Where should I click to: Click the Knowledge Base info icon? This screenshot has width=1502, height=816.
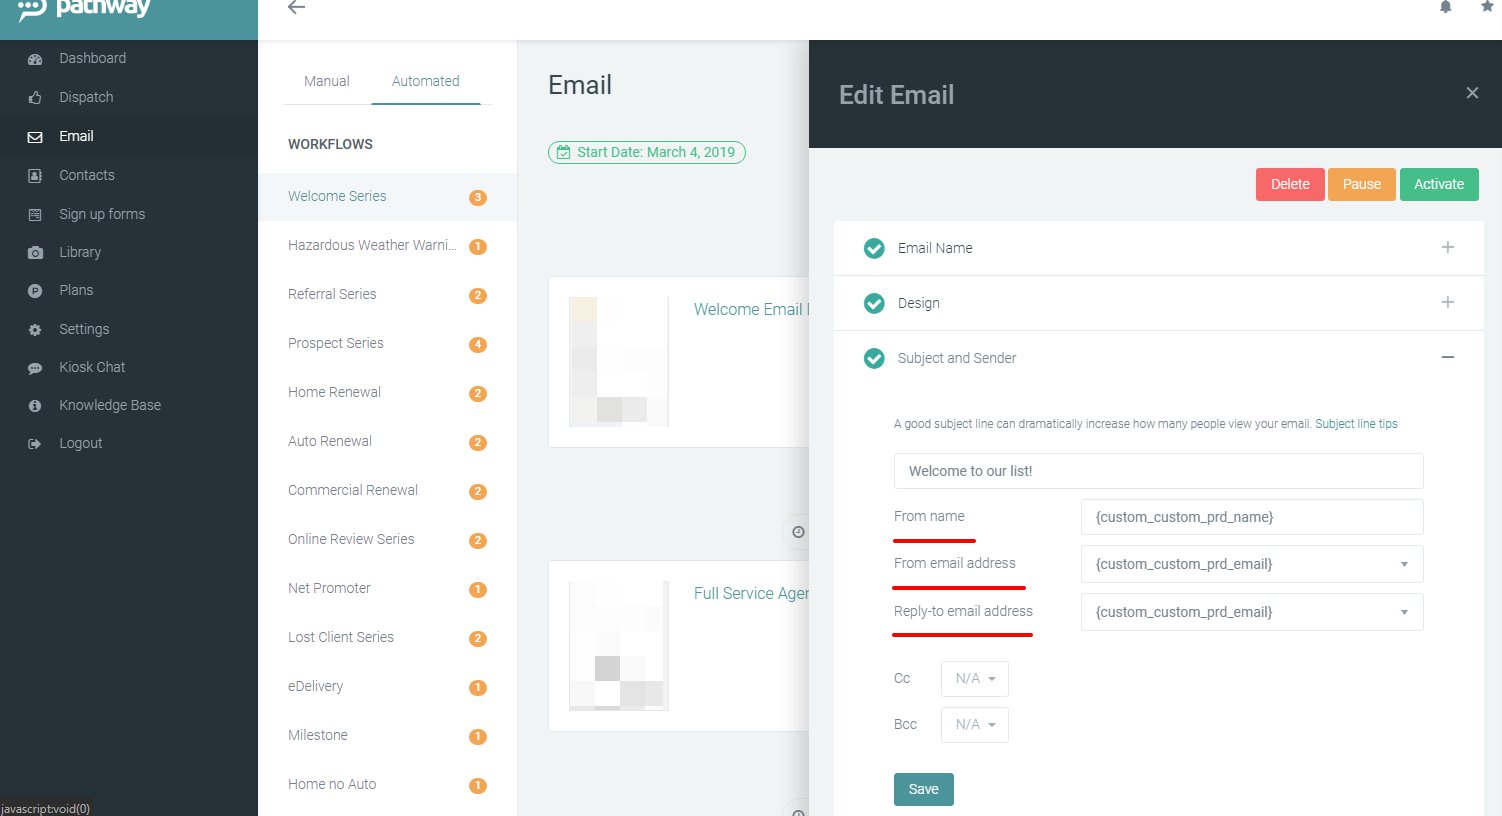[35, 406]
